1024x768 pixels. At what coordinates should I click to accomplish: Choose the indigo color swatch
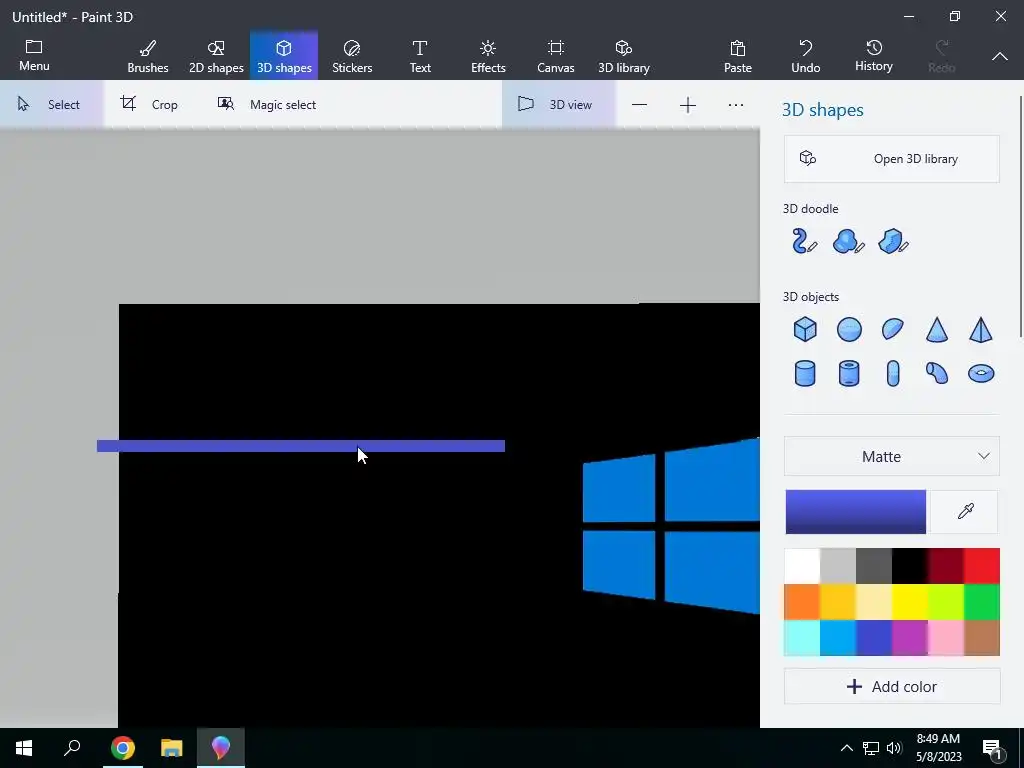874,637
